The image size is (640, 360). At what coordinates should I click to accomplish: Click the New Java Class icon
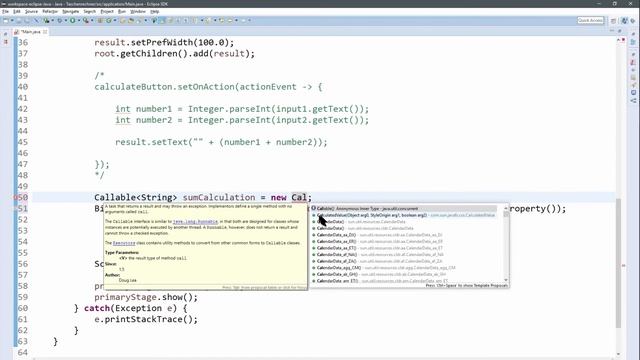pos(109,20)
